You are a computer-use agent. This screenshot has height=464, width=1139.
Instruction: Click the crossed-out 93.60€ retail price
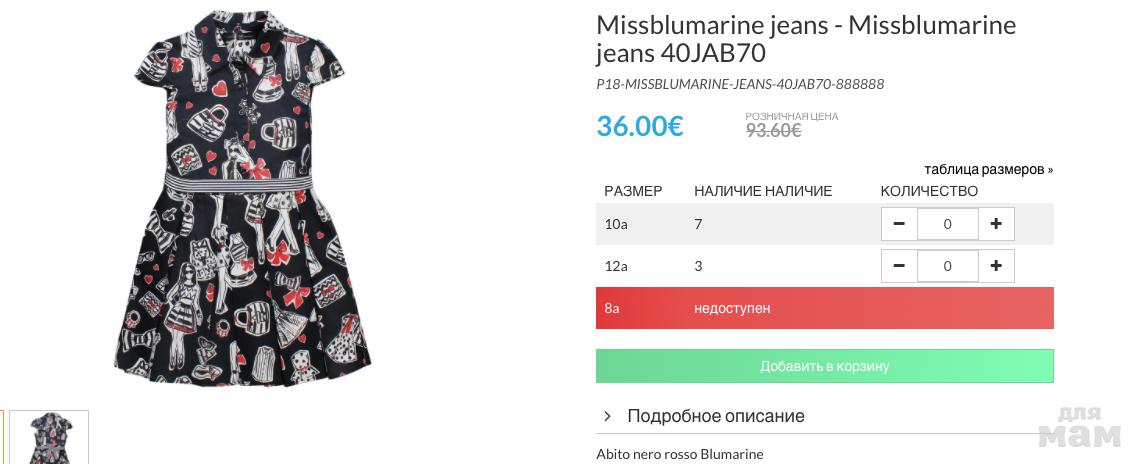tap(773, 130)
